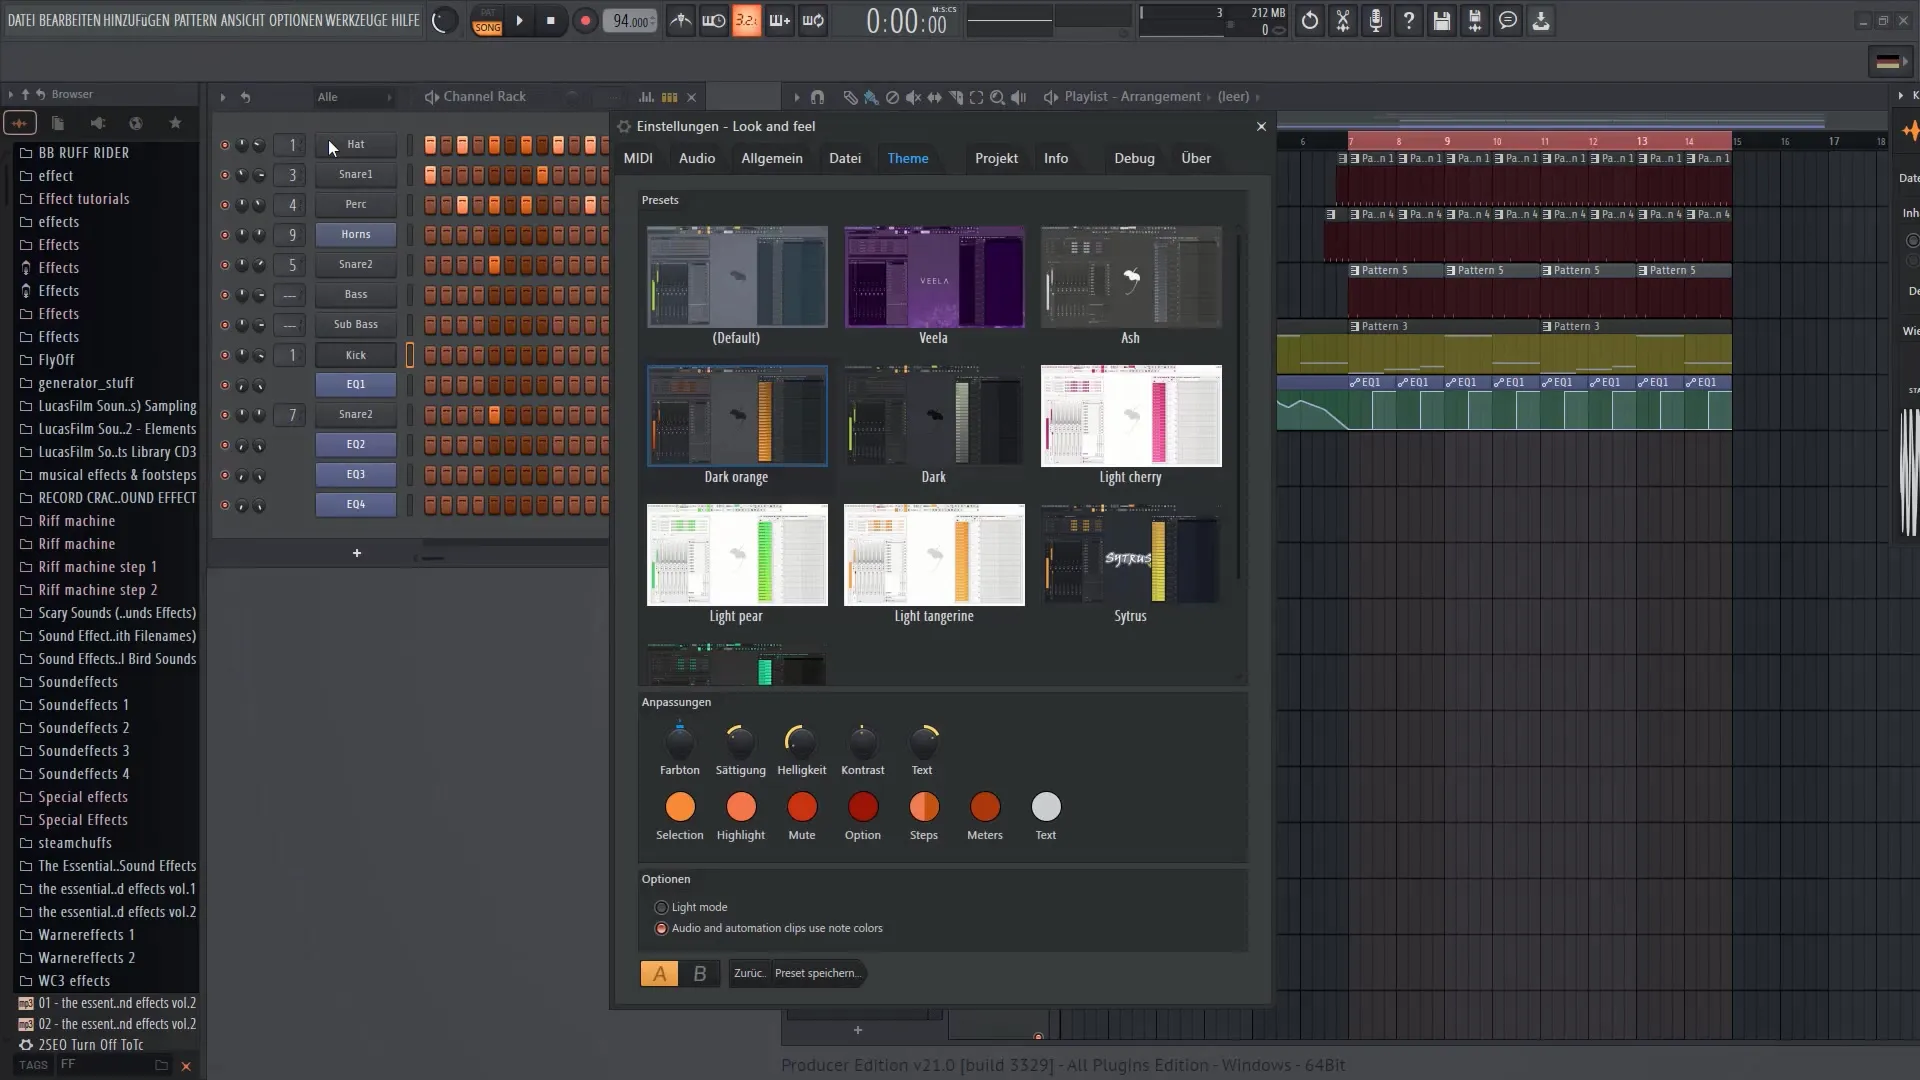Image resolution: width=1920 pixels, height=1080 pixels.
Task: Toggle the loop recording icon
Action: (813, 20)
